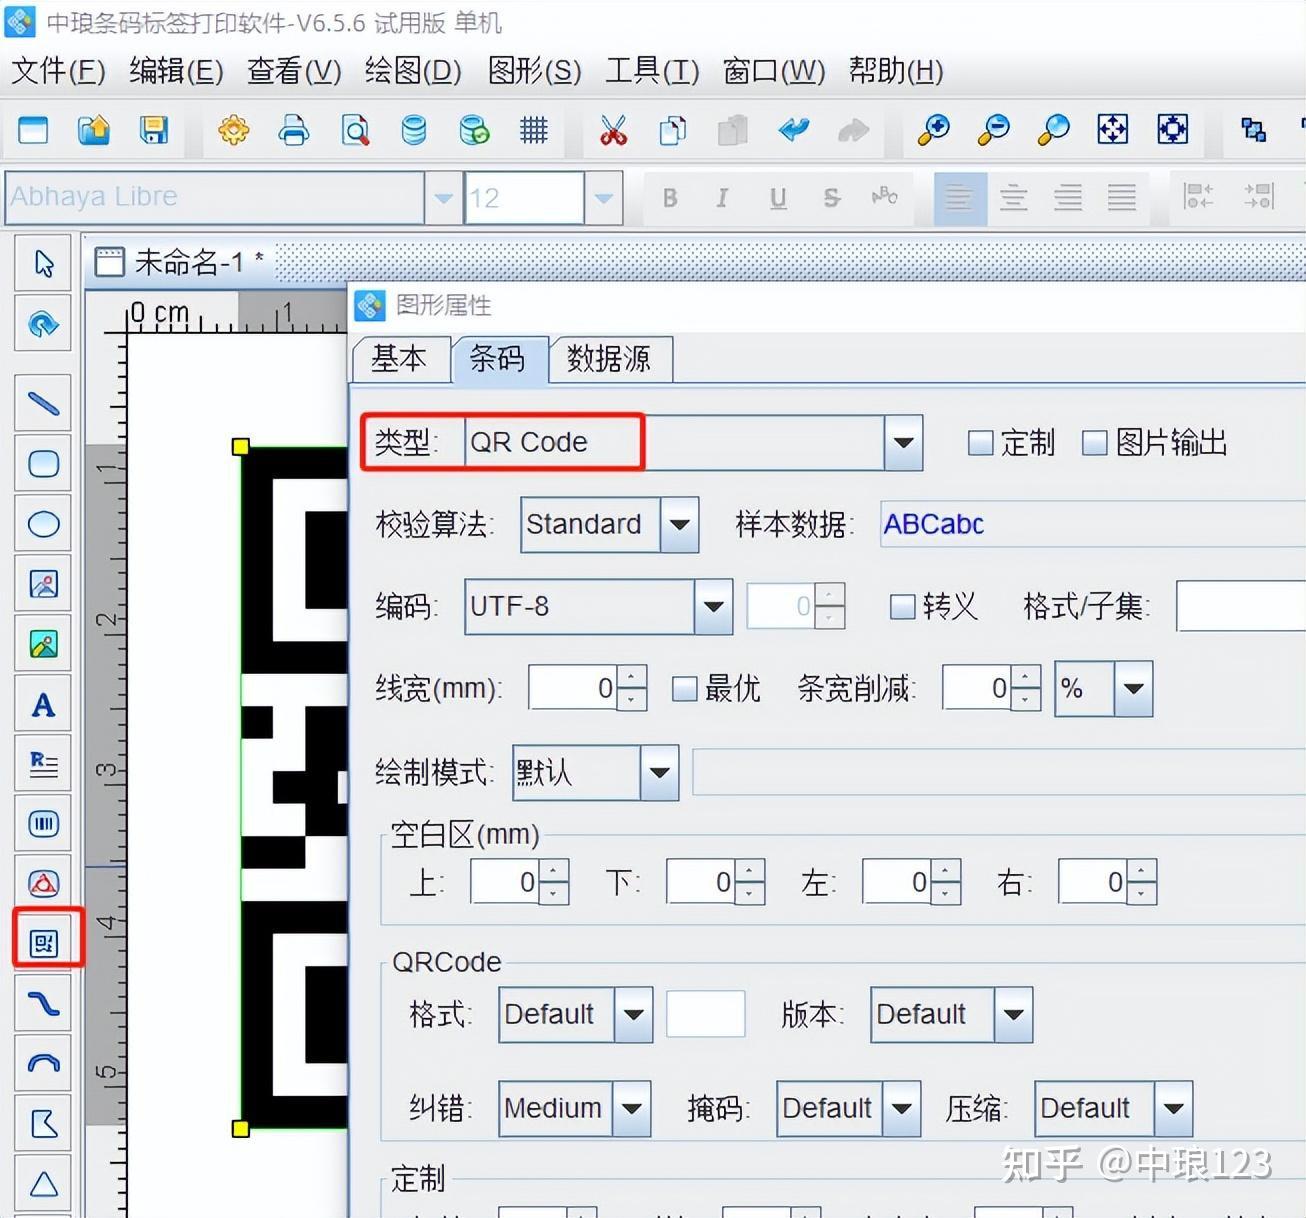Switch to the 基本 tab

(399, 359)
